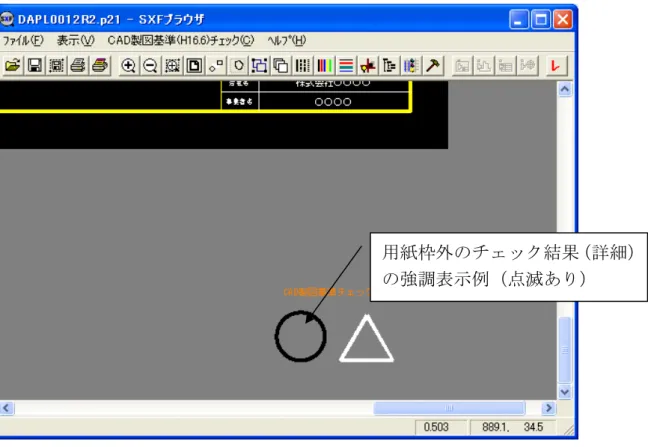The width and height of the screenshot is (648, 447).
Task: Click the multicolor layered list icon
Action: pyautogui.click(x=411, y=65)
